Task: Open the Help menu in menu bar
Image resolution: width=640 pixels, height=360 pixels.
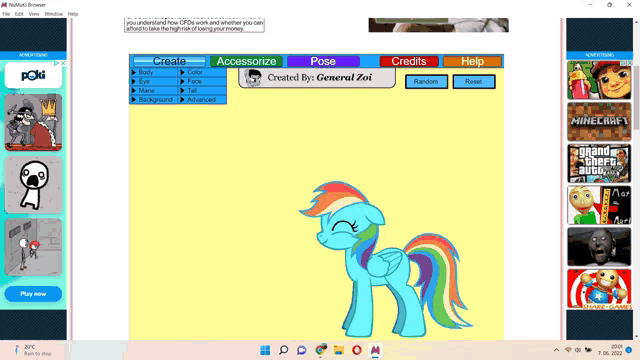Action: 73,14
